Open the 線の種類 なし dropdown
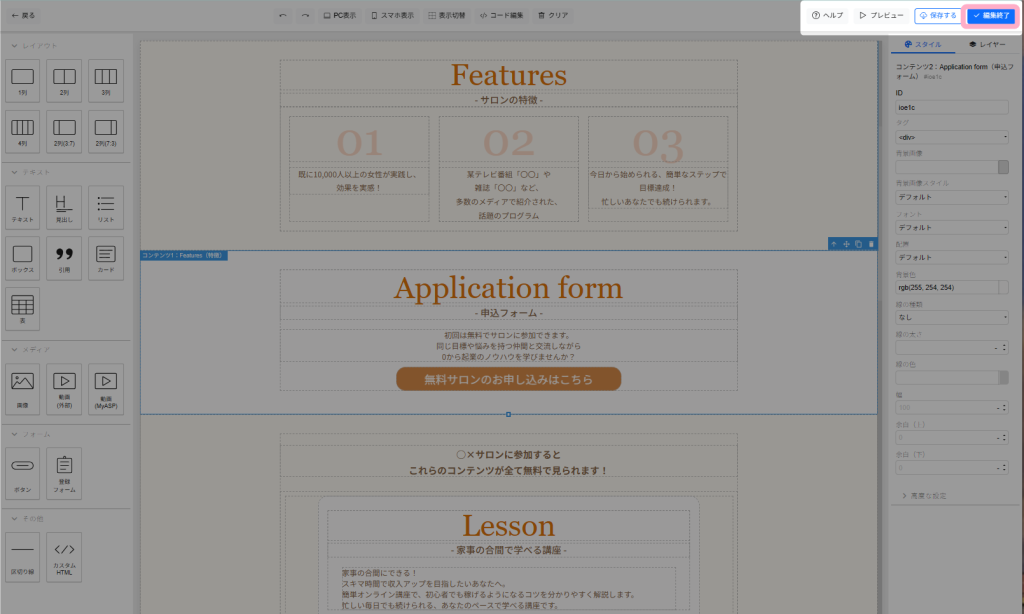1024x614 pixels. pos(951,317)
